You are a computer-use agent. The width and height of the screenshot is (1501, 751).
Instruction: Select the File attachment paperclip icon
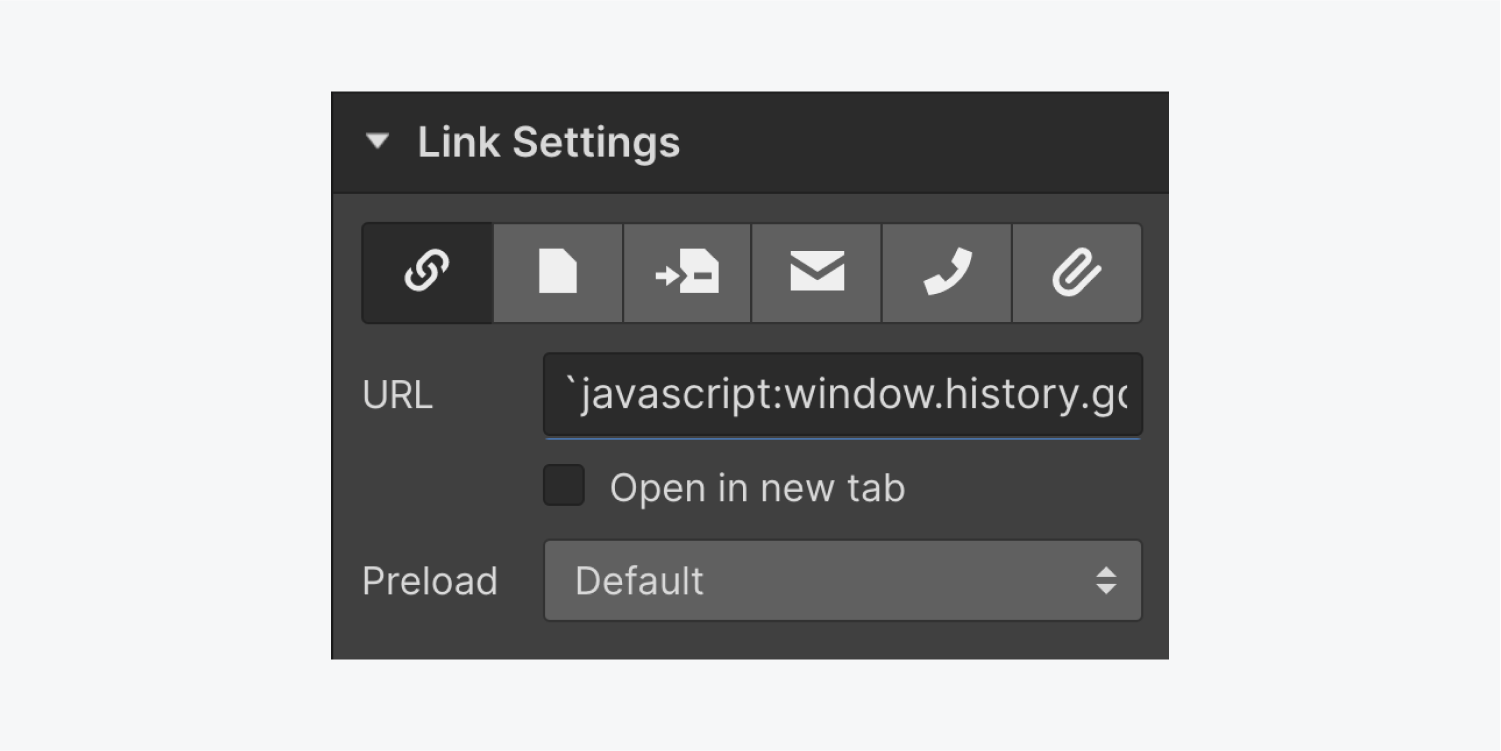[1077, 273]
